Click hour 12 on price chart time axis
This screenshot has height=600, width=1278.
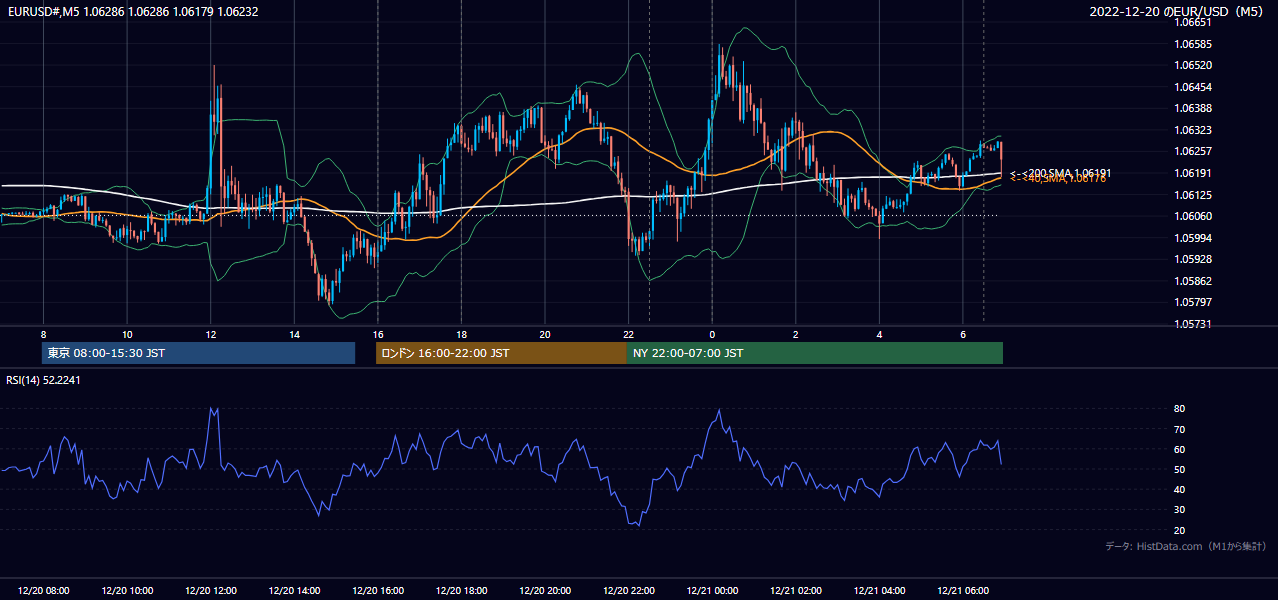pos(210,334)
